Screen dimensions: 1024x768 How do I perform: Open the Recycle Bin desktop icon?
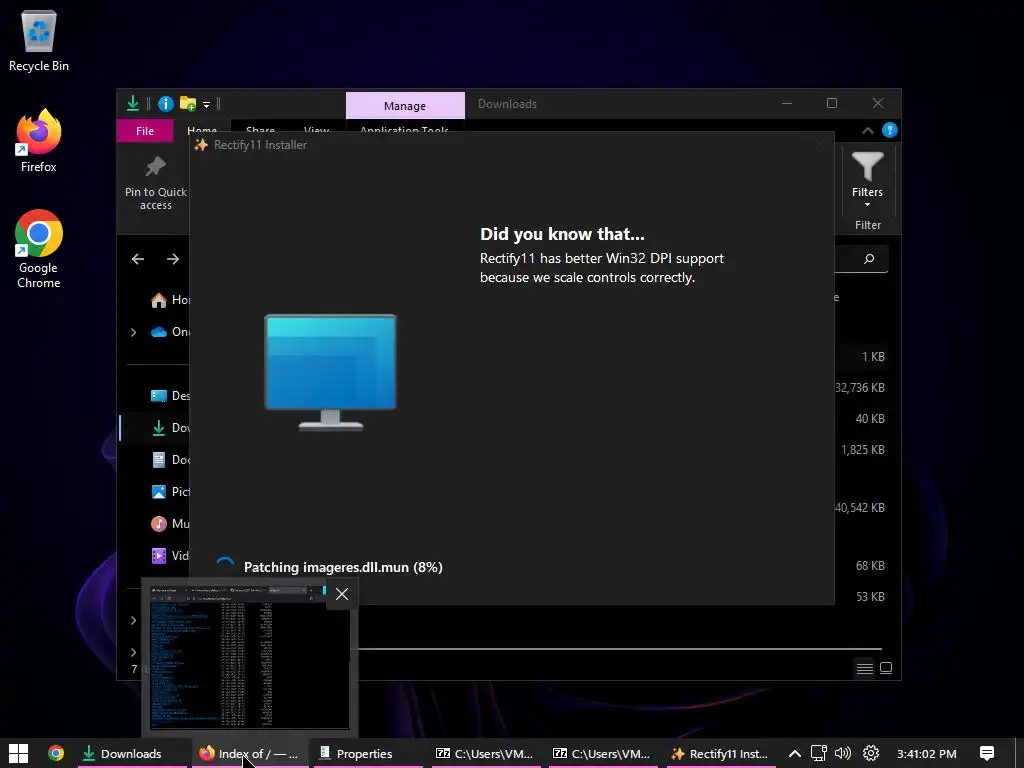[x=39, y=40]
